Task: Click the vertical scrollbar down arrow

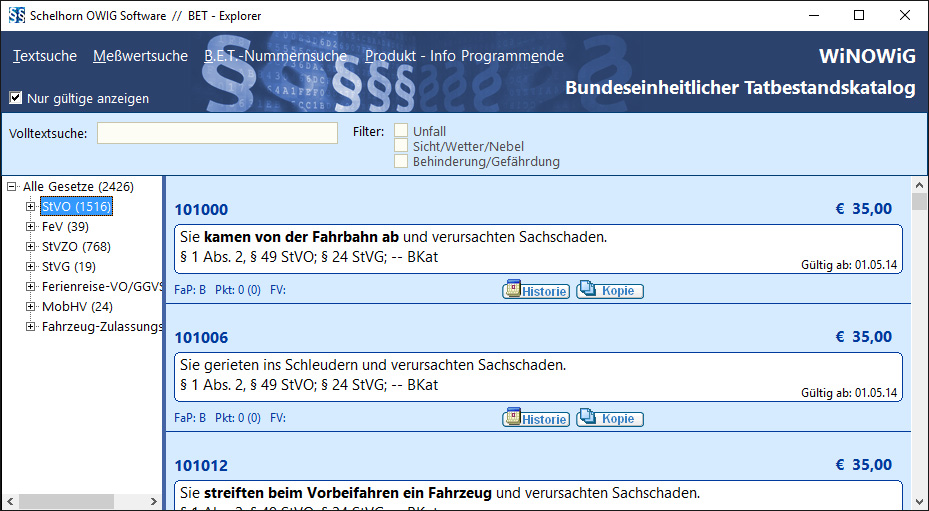Action: [919, 502]
